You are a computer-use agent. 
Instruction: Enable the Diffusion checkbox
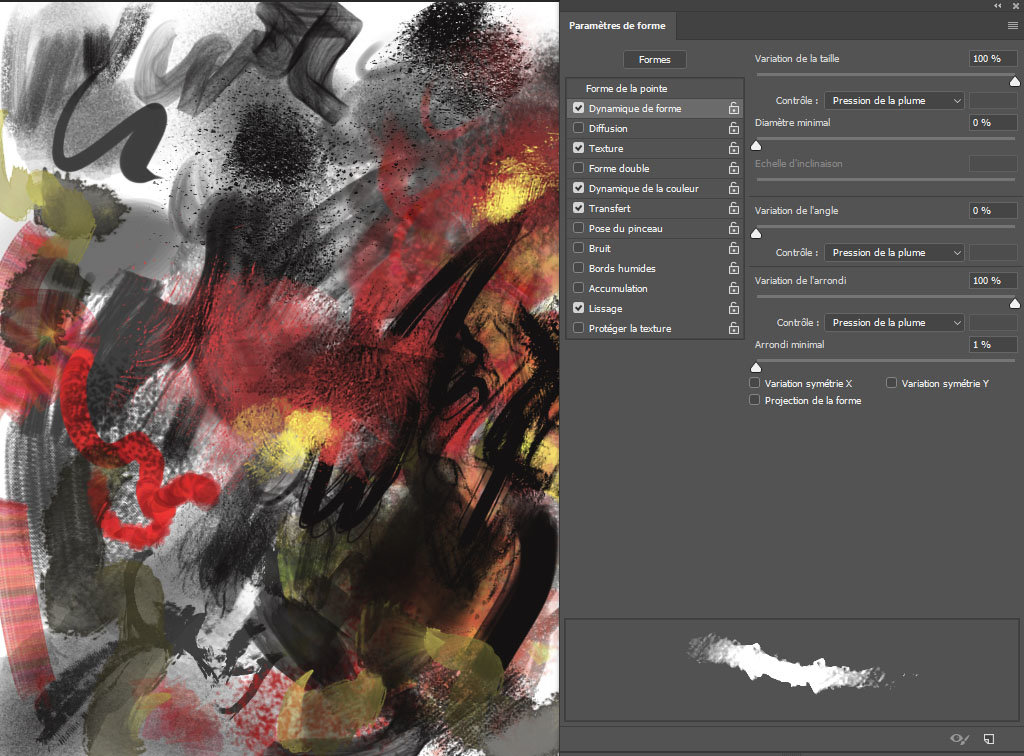[578, 128]
